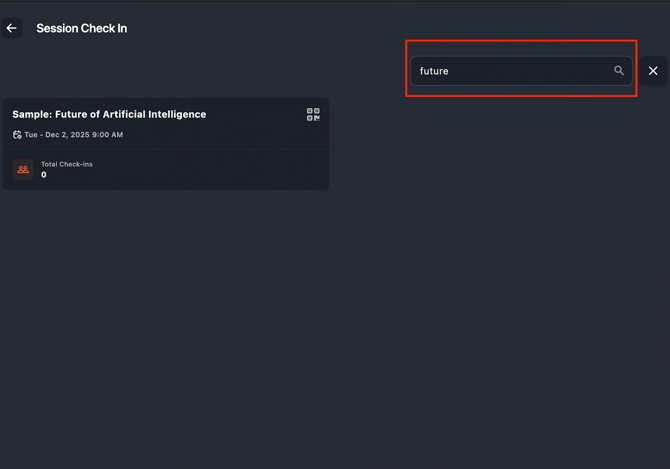
Task: Click the word "Sample:" in the session title
Action: [x=32, y=114]
